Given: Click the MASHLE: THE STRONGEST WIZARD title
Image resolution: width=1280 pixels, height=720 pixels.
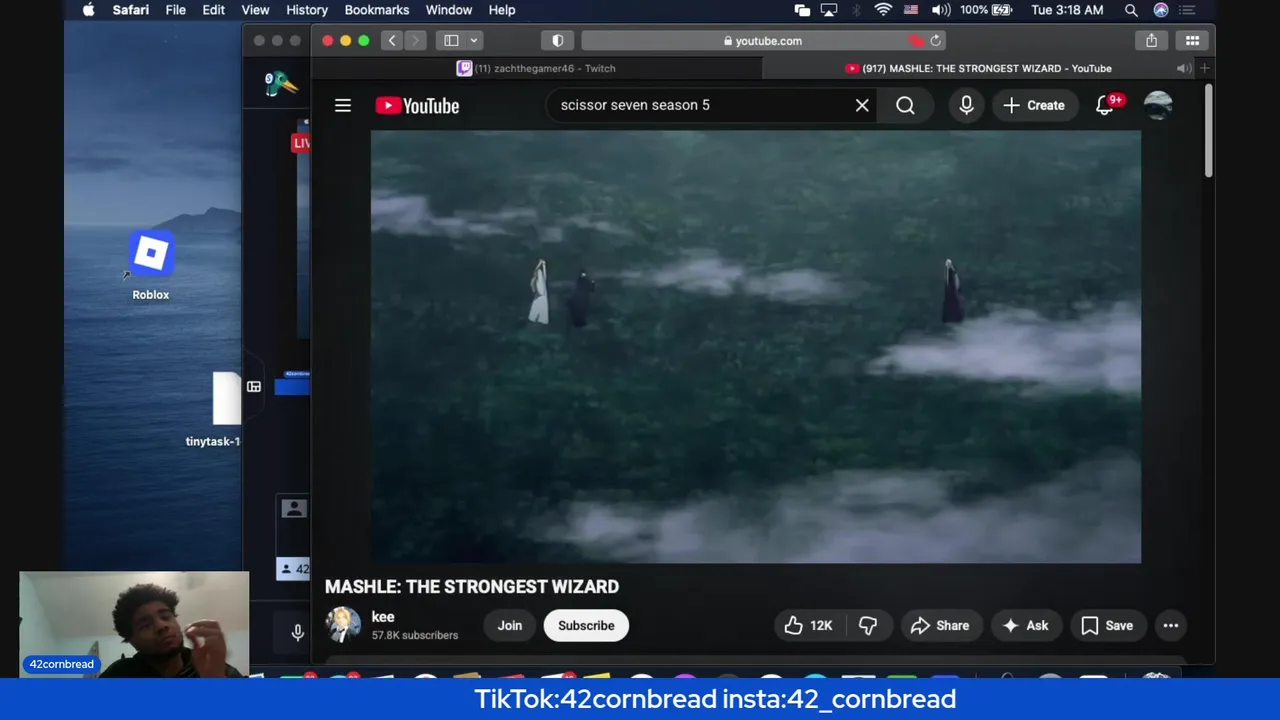Looking at the screenshot, I should (x=472, y=587).
